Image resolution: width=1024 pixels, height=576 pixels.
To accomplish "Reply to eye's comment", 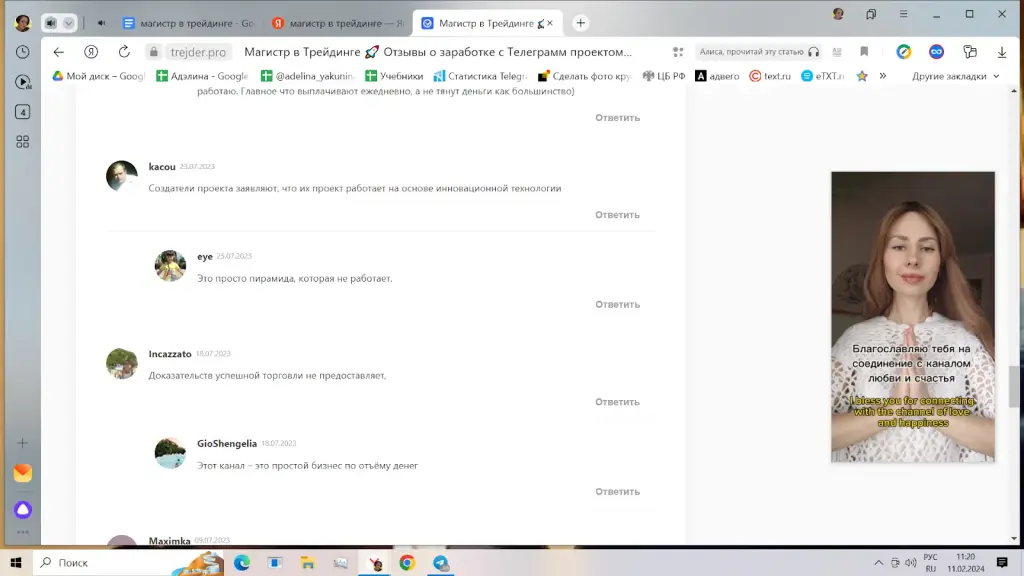I will tap(617, 304).
